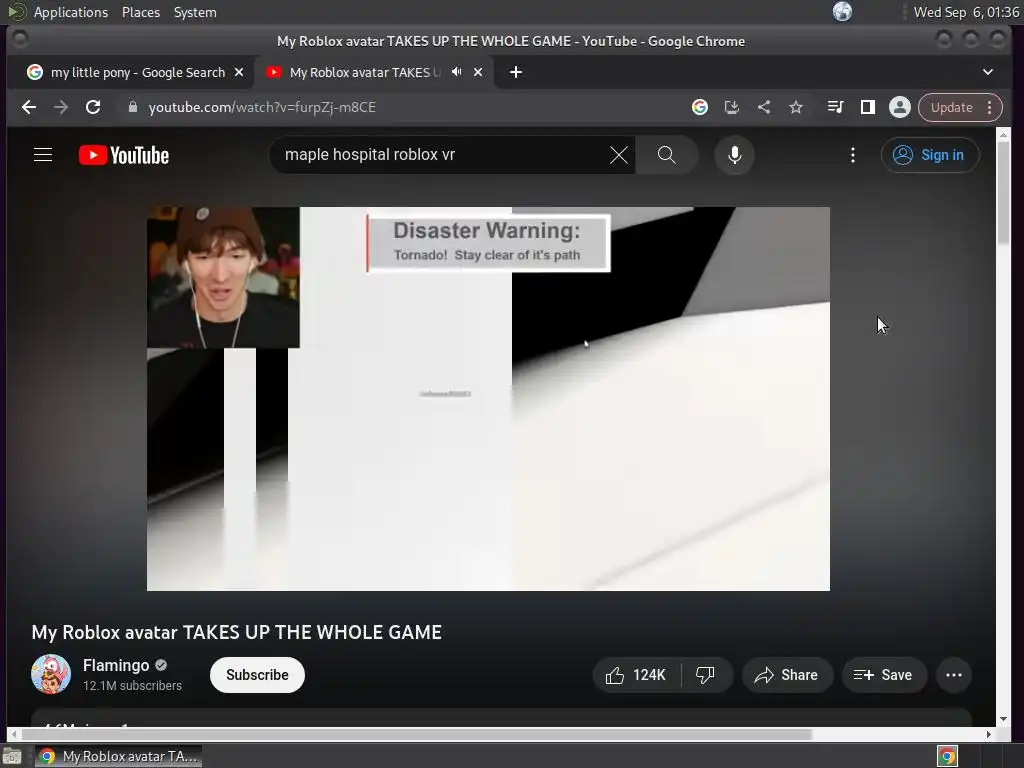Viewport: 1024px width, 768px height.
Task: Click the install app icon in address bar
Action: coord(731,107)
